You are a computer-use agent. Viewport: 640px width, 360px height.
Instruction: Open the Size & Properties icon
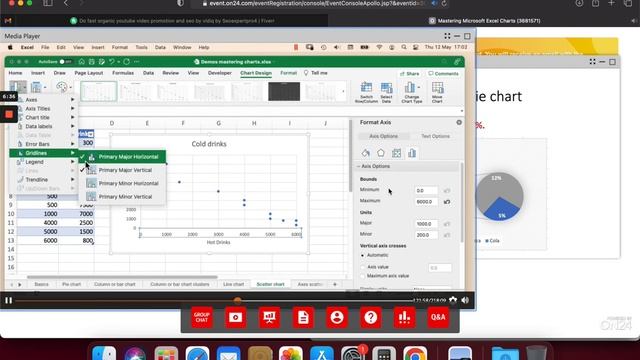(x=396, y=153)
